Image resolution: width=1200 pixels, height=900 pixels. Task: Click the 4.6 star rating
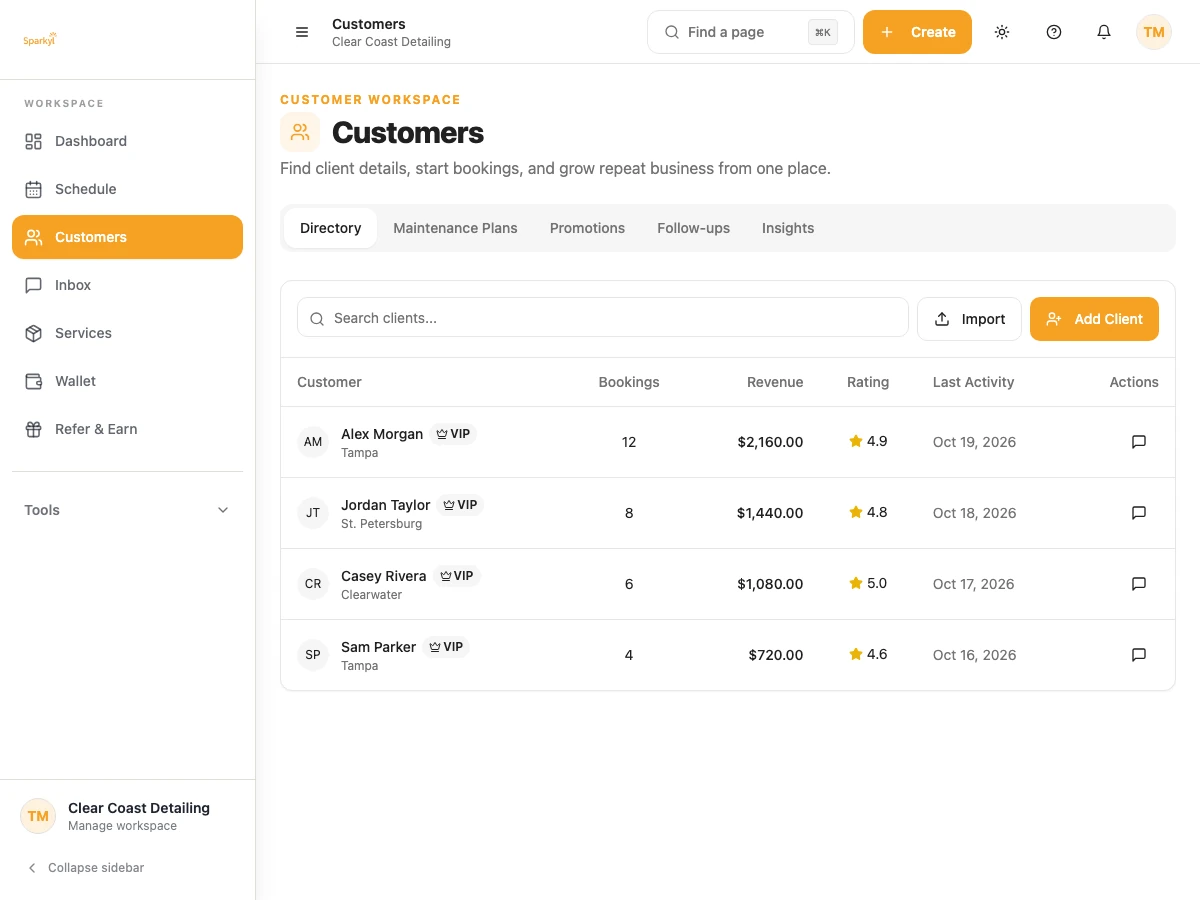point(868,654)
